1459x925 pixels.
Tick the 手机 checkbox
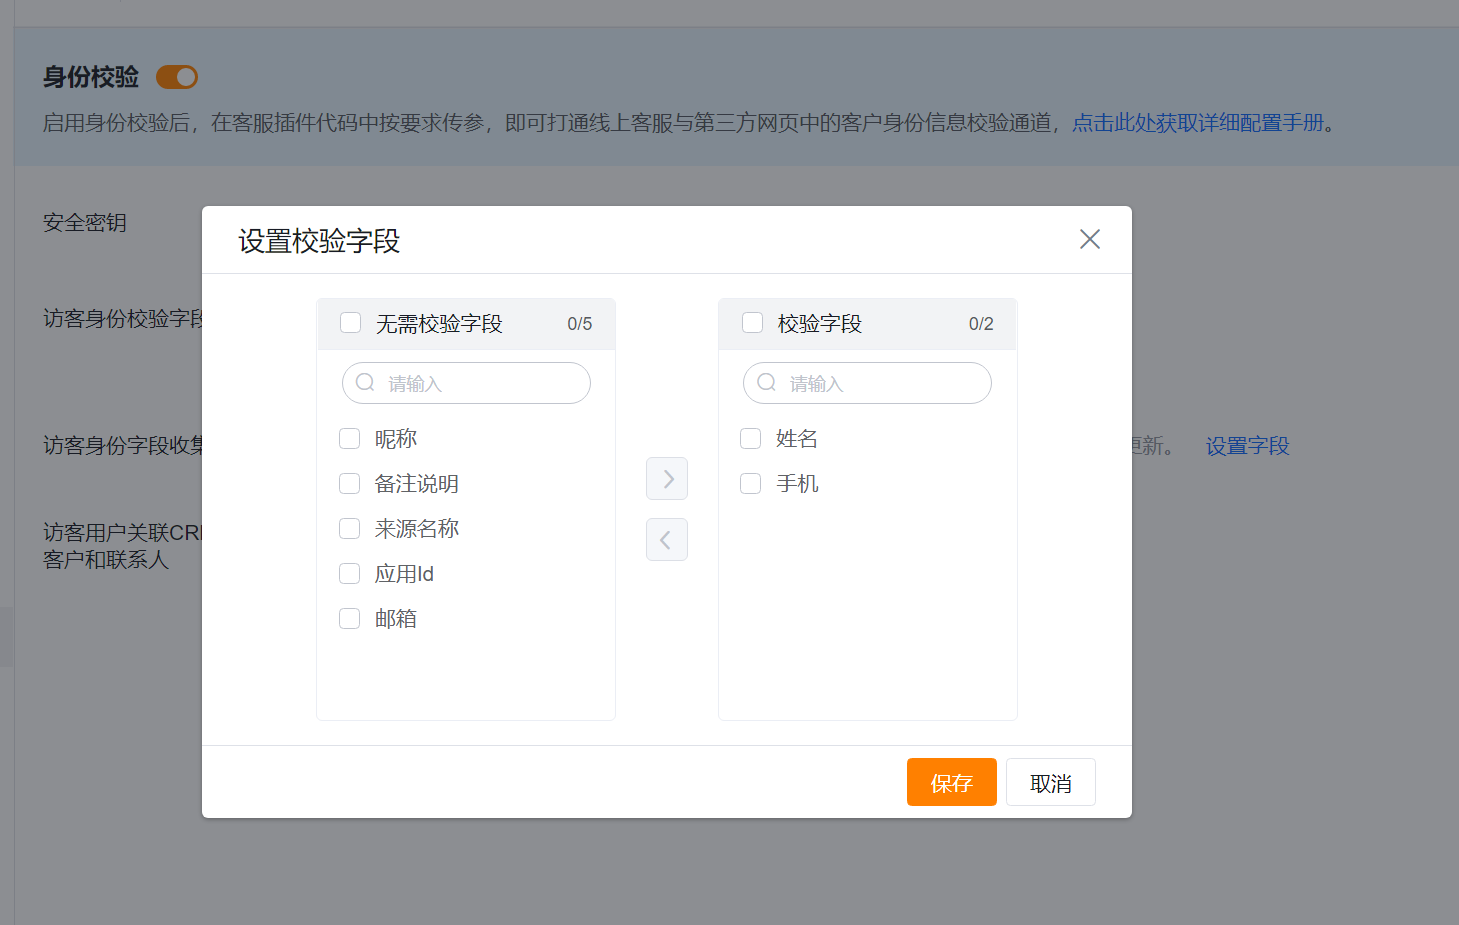click(751, 484)
